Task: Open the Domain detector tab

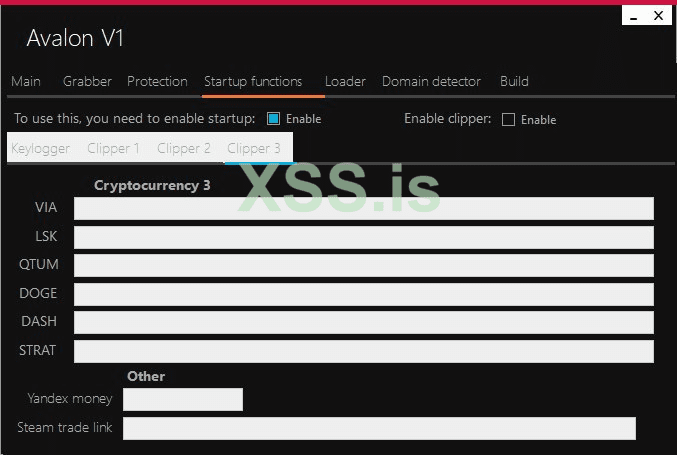Action: pos(431,81)
